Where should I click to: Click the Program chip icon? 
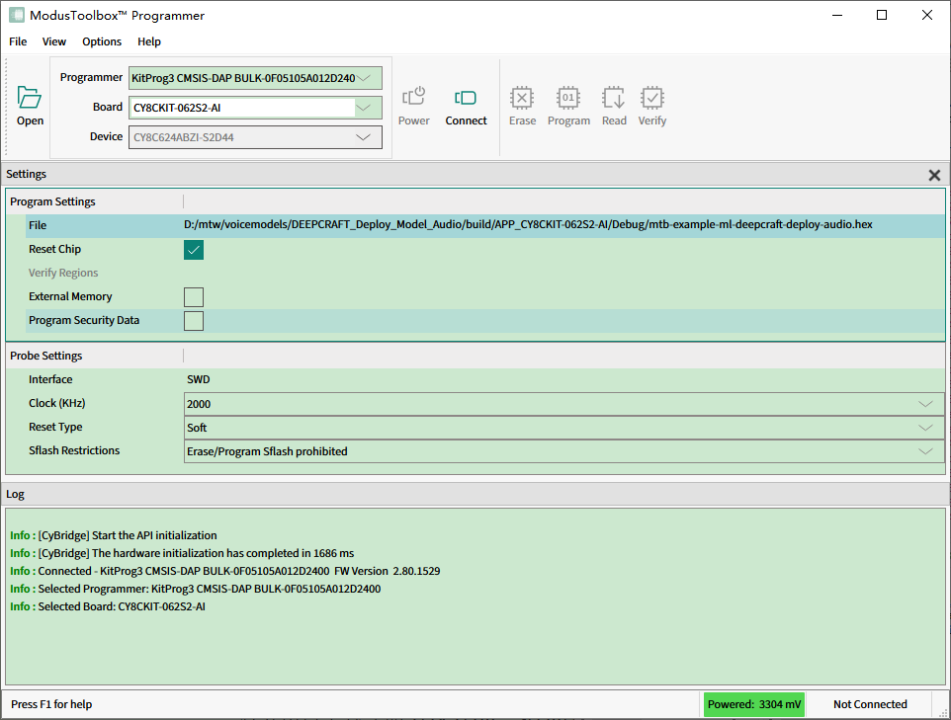point(568,106)
